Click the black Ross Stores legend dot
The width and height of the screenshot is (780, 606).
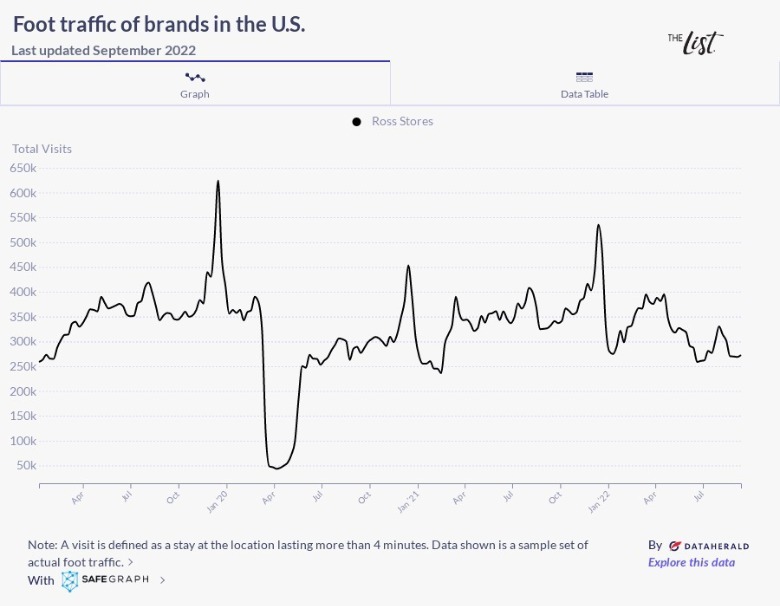point(356,122)
